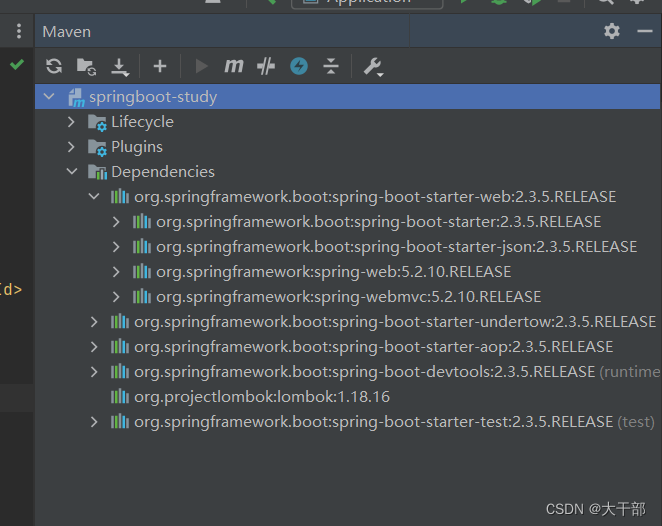Execute Maven goal 'm' icon
Viewport: 662px width, 526px height.
tap(233, 66)
